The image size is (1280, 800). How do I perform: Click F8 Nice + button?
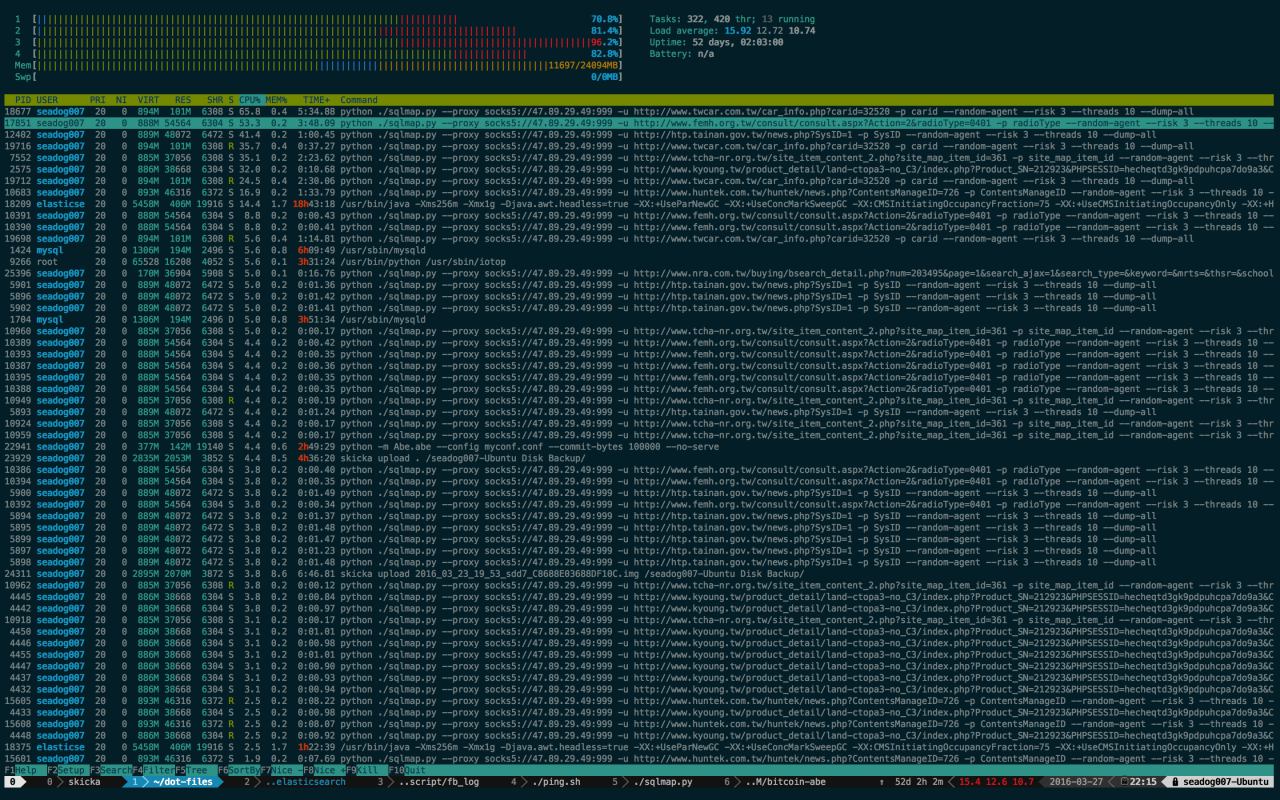tap(325, 770)
